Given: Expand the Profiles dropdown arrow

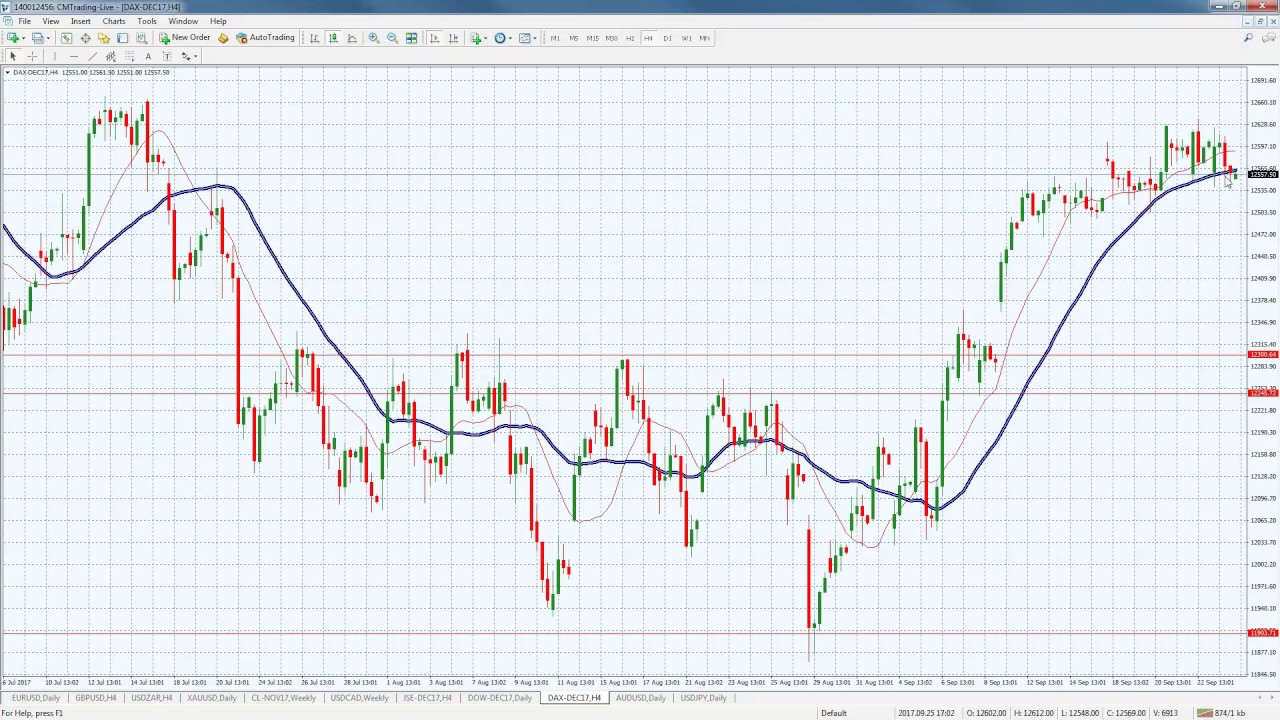Looking at the screenshot, I should click(48, 38).
